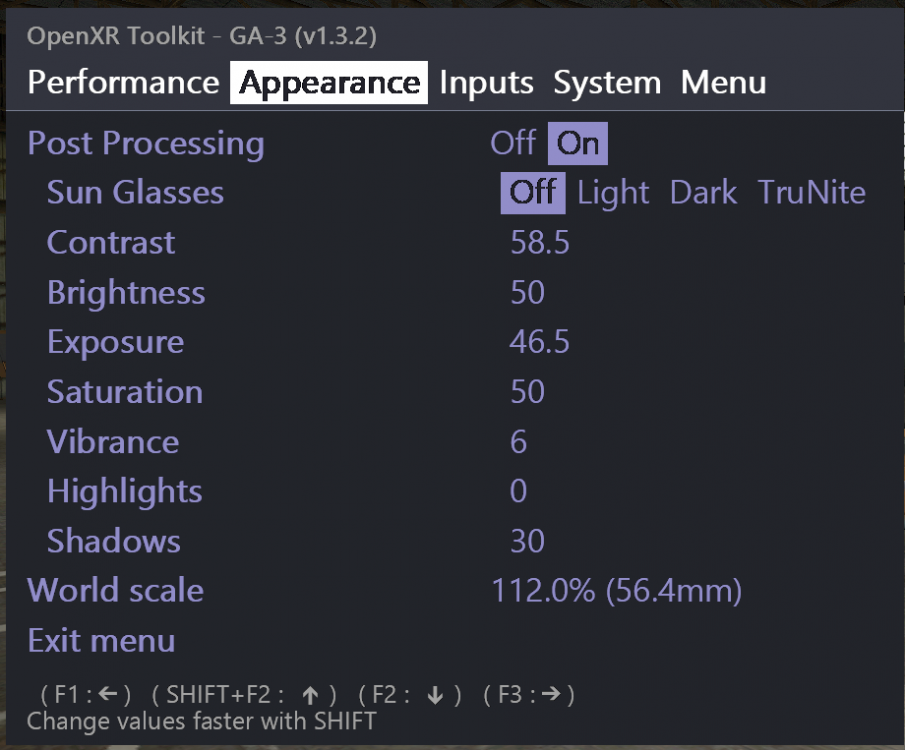The width and height of the screenshot is (905, 750).
Task: Select the Highlights value 0
Action: [518, 491]
